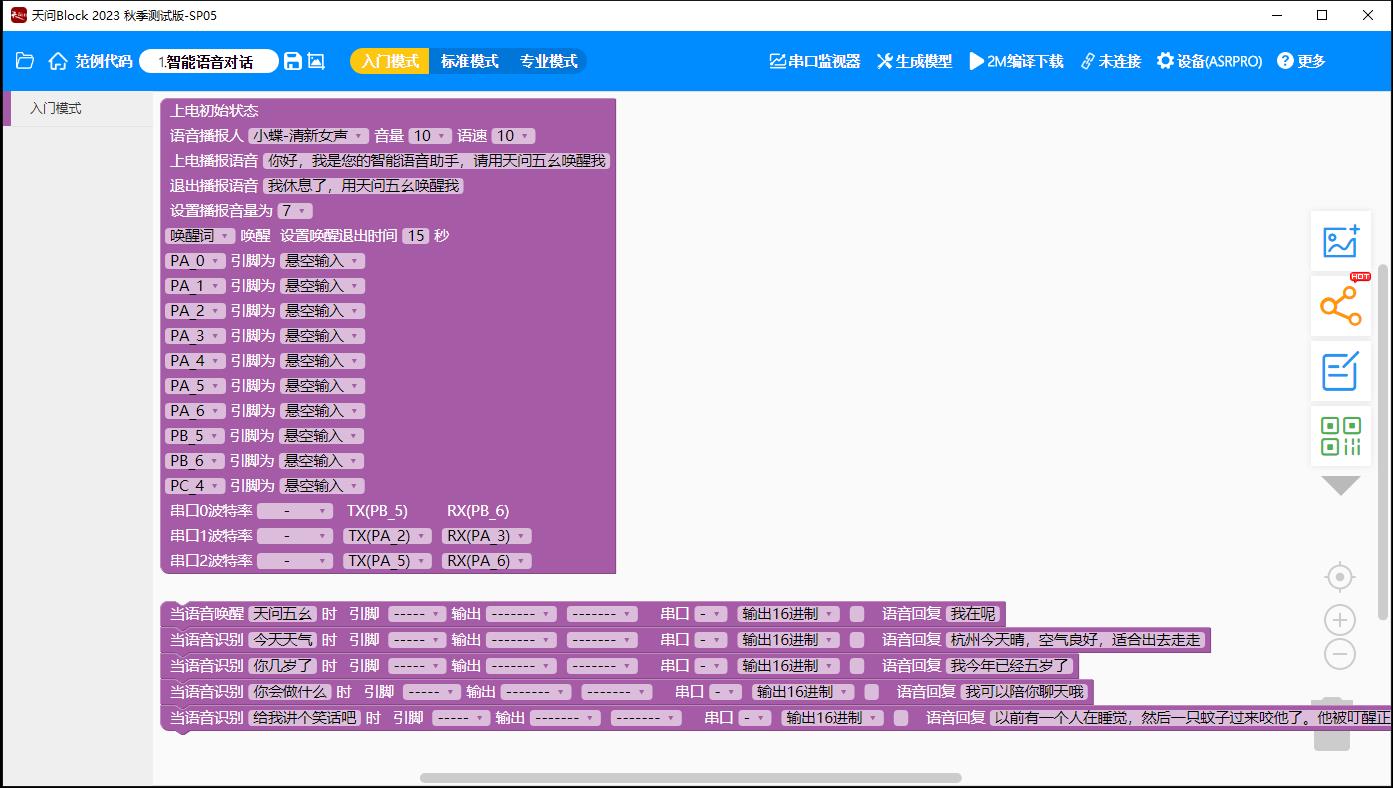
Task: Click the home icon for example code
Action: click(58, 61)
